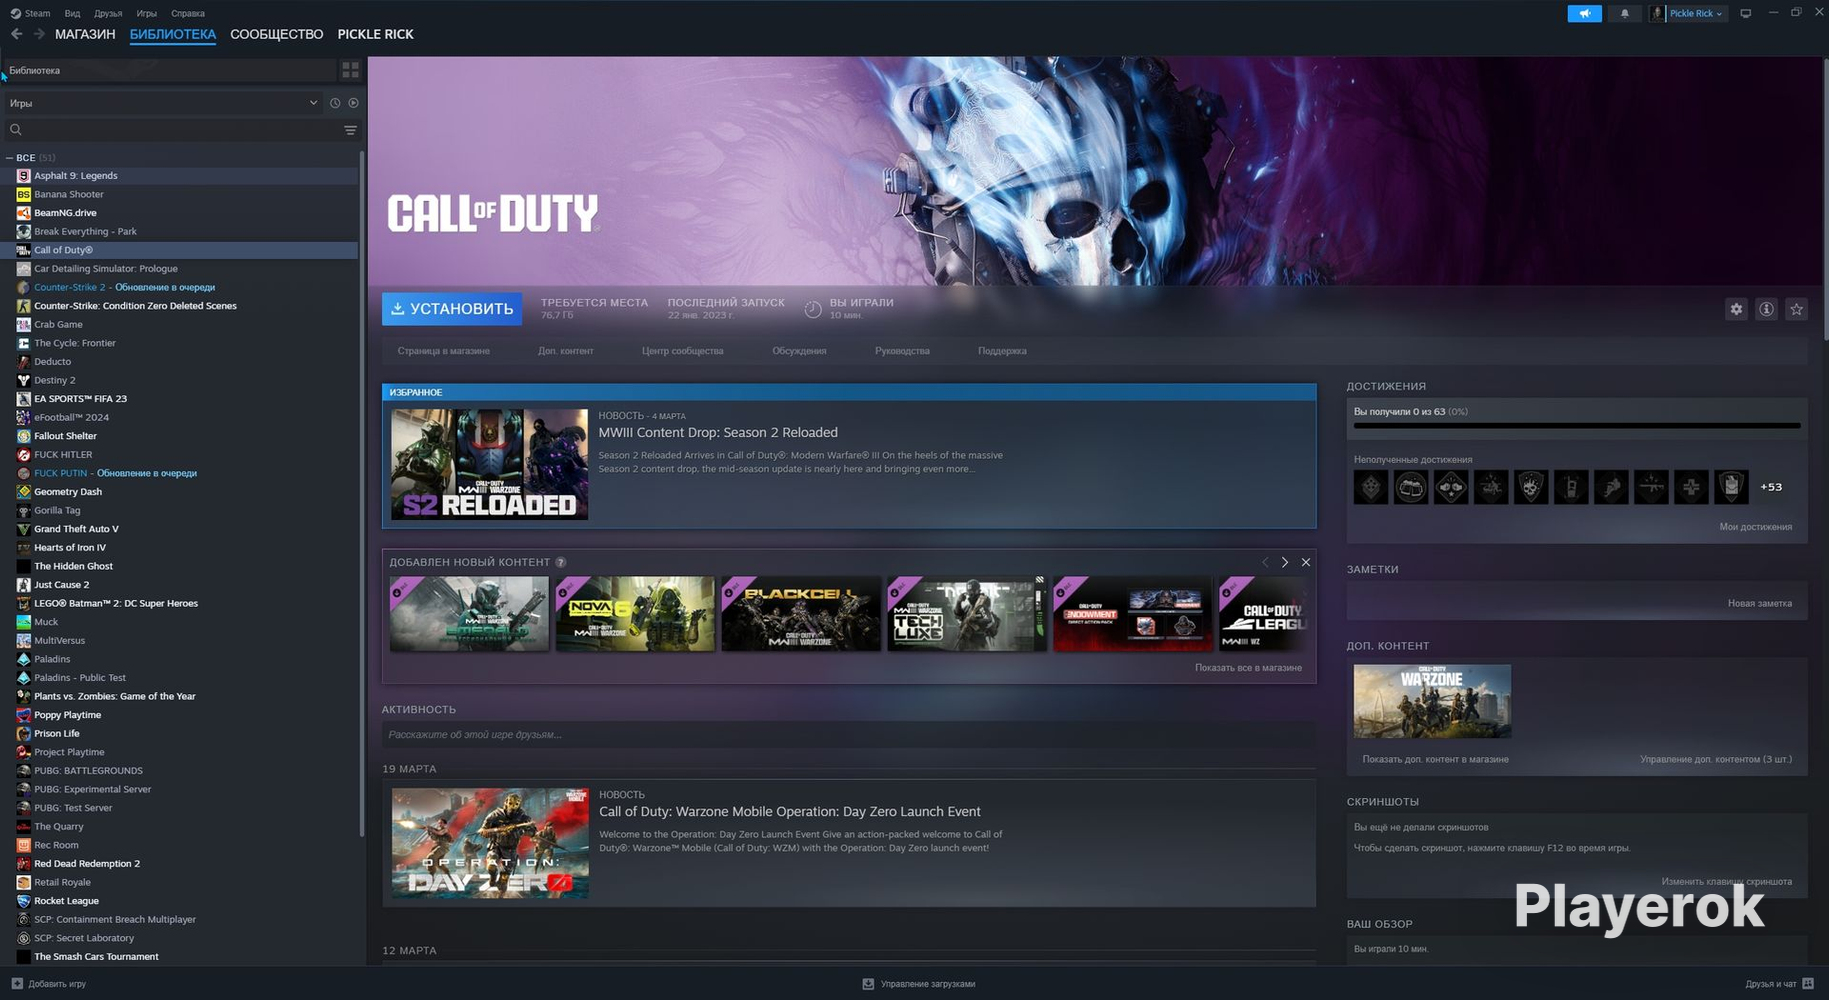Open the PICKLE RICK profile tab

pos(376,34)
